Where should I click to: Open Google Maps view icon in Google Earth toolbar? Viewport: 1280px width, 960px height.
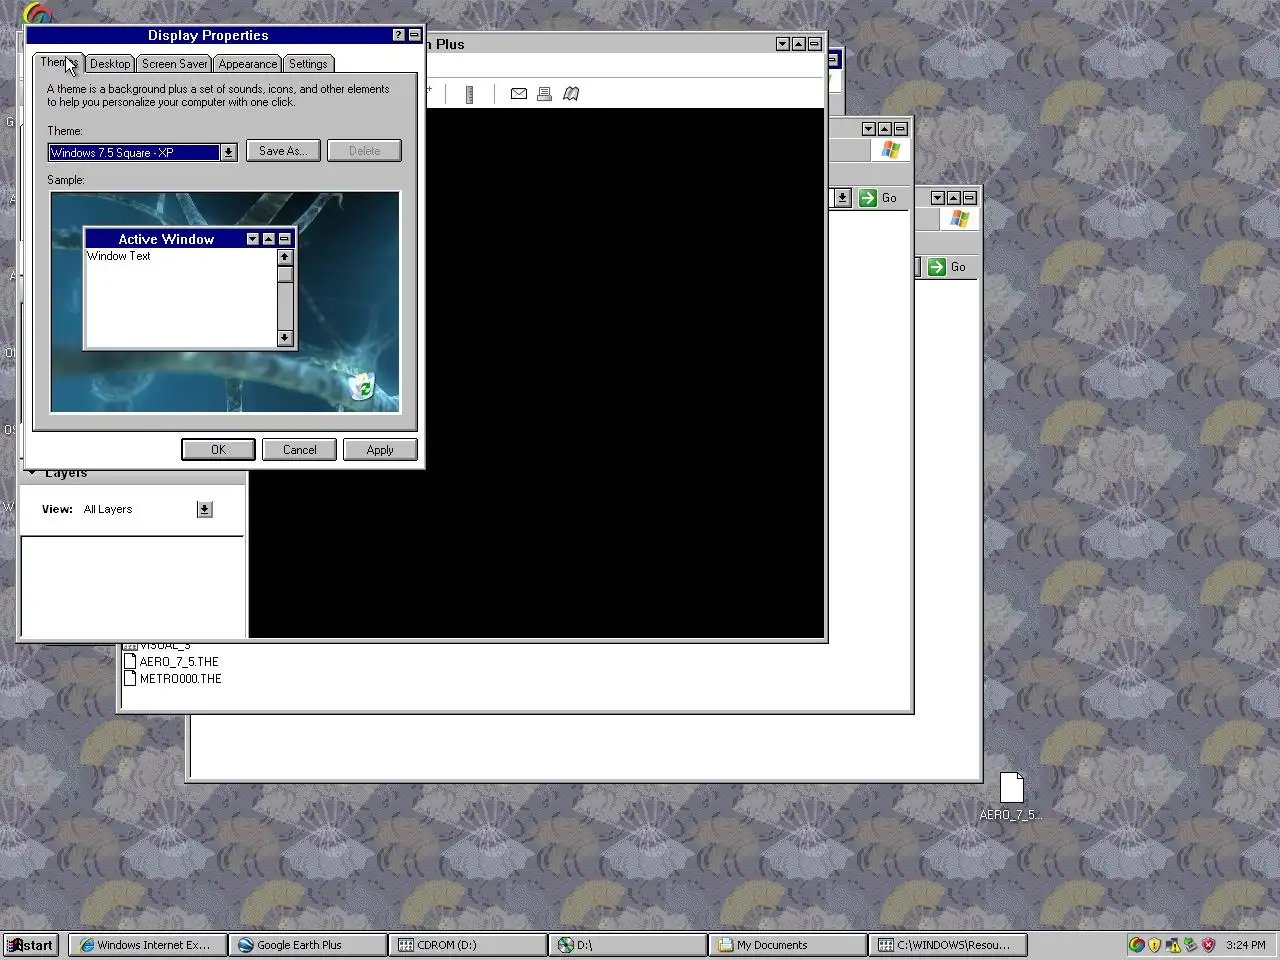point(571,94)
